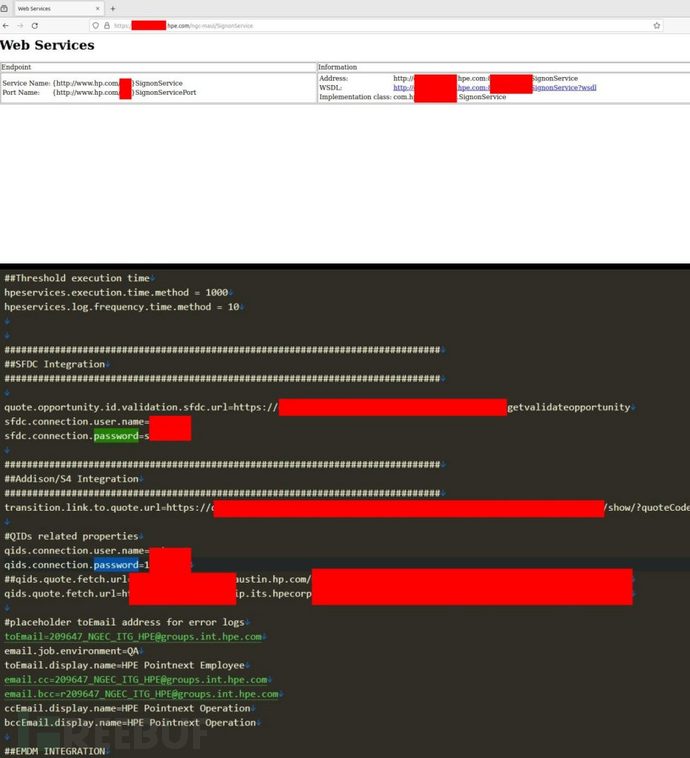Click the hpeservices.log.frequency.time.method = 10 line
Viewport: 690px width, 758px height.
[124, 307]
